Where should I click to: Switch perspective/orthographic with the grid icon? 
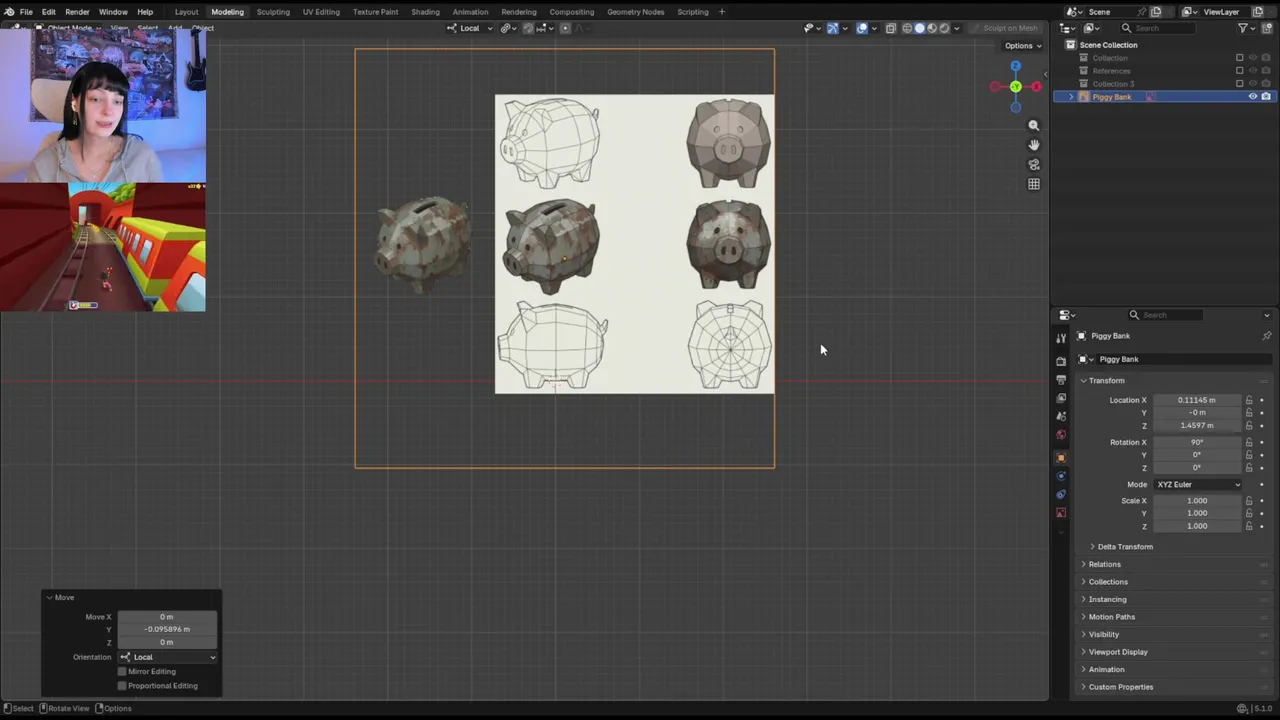pos(1034,184)
